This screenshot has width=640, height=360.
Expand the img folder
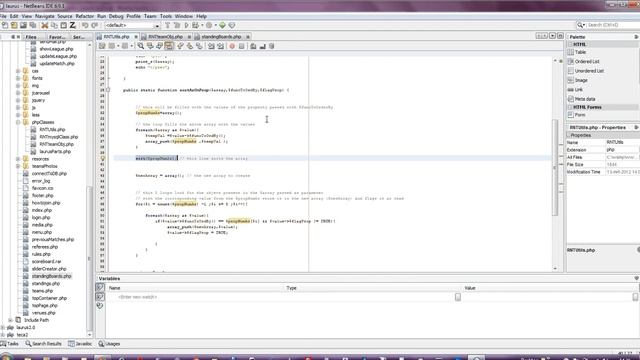point(18,86)
